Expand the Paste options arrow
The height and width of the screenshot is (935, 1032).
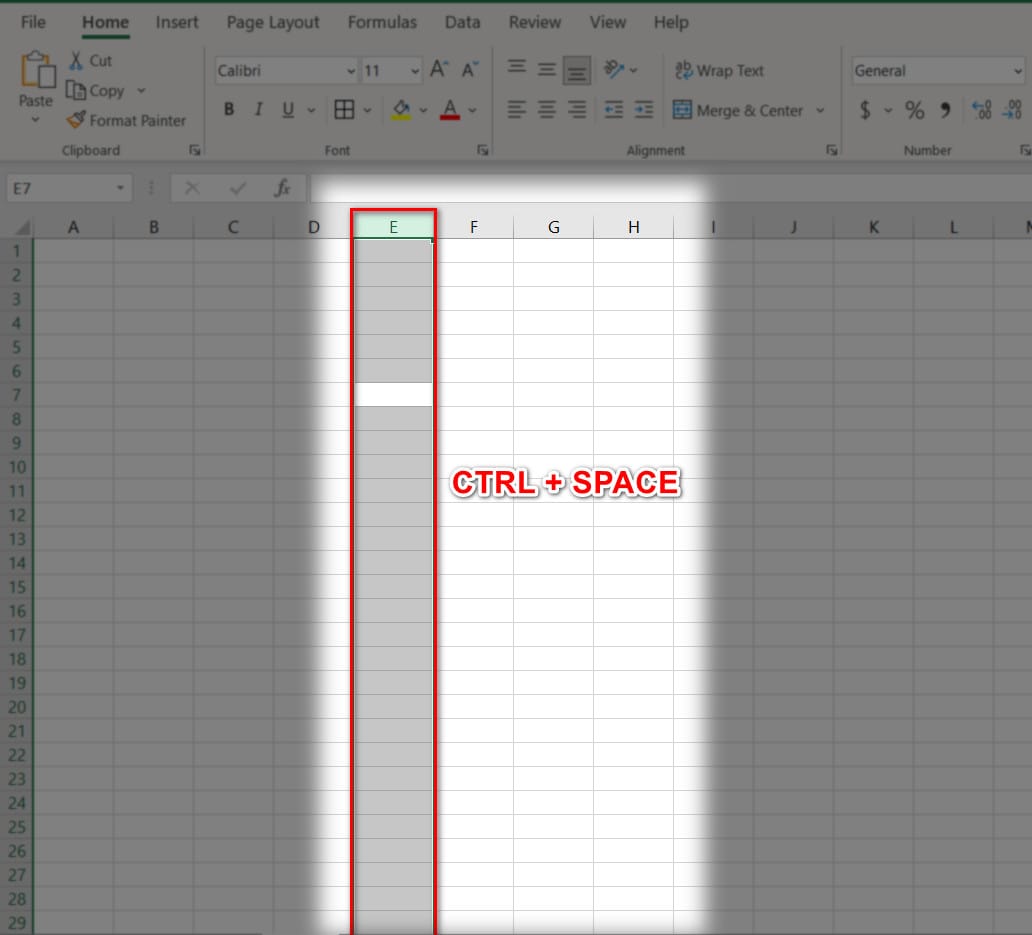(x=36, y=120)
